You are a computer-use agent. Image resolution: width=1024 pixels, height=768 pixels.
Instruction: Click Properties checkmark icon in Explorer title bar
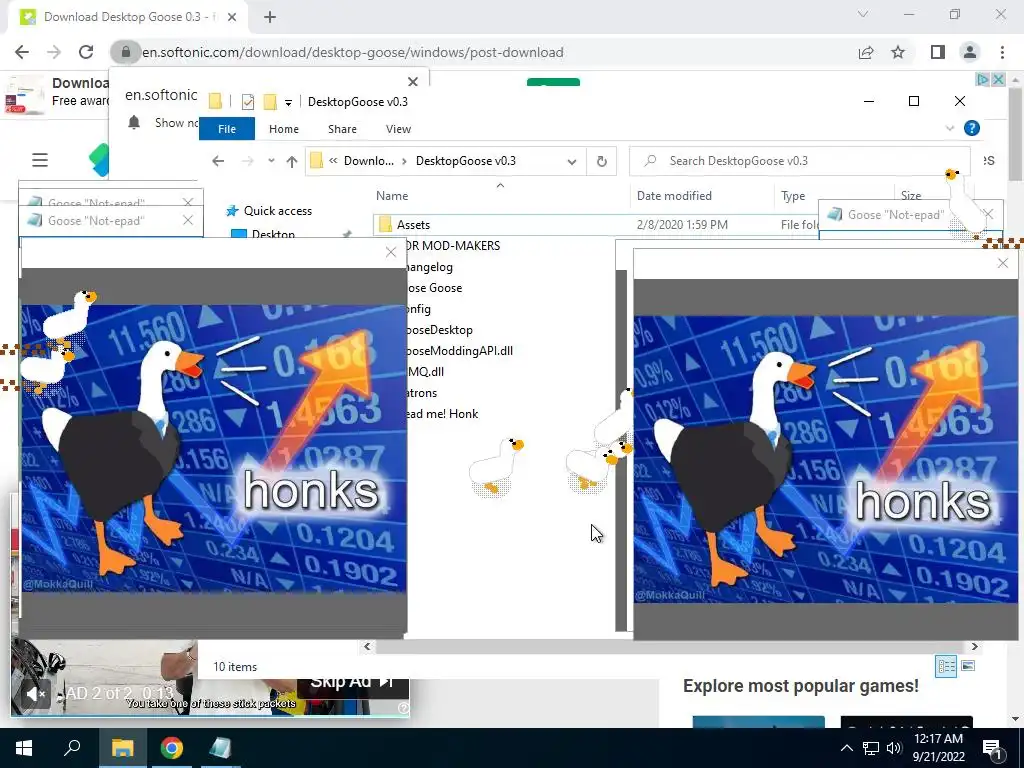coord(248,101)
